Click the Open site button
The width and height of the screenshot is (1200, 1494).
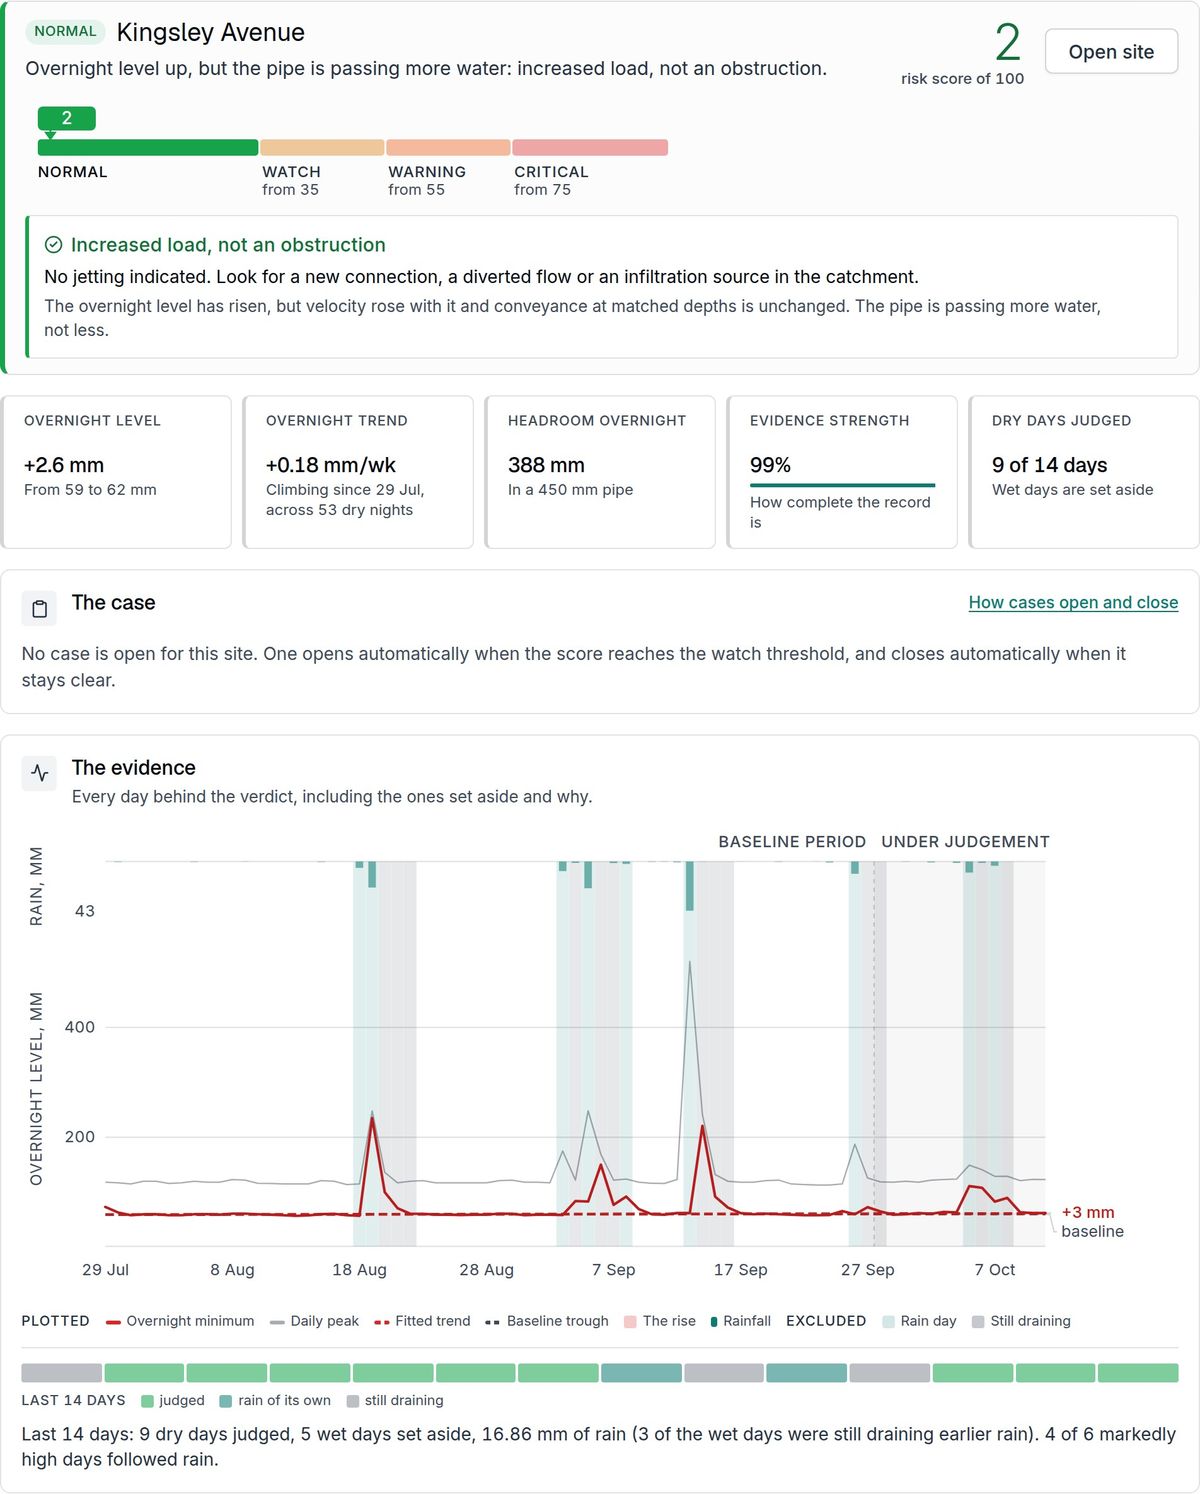[x=1111, y=51]
